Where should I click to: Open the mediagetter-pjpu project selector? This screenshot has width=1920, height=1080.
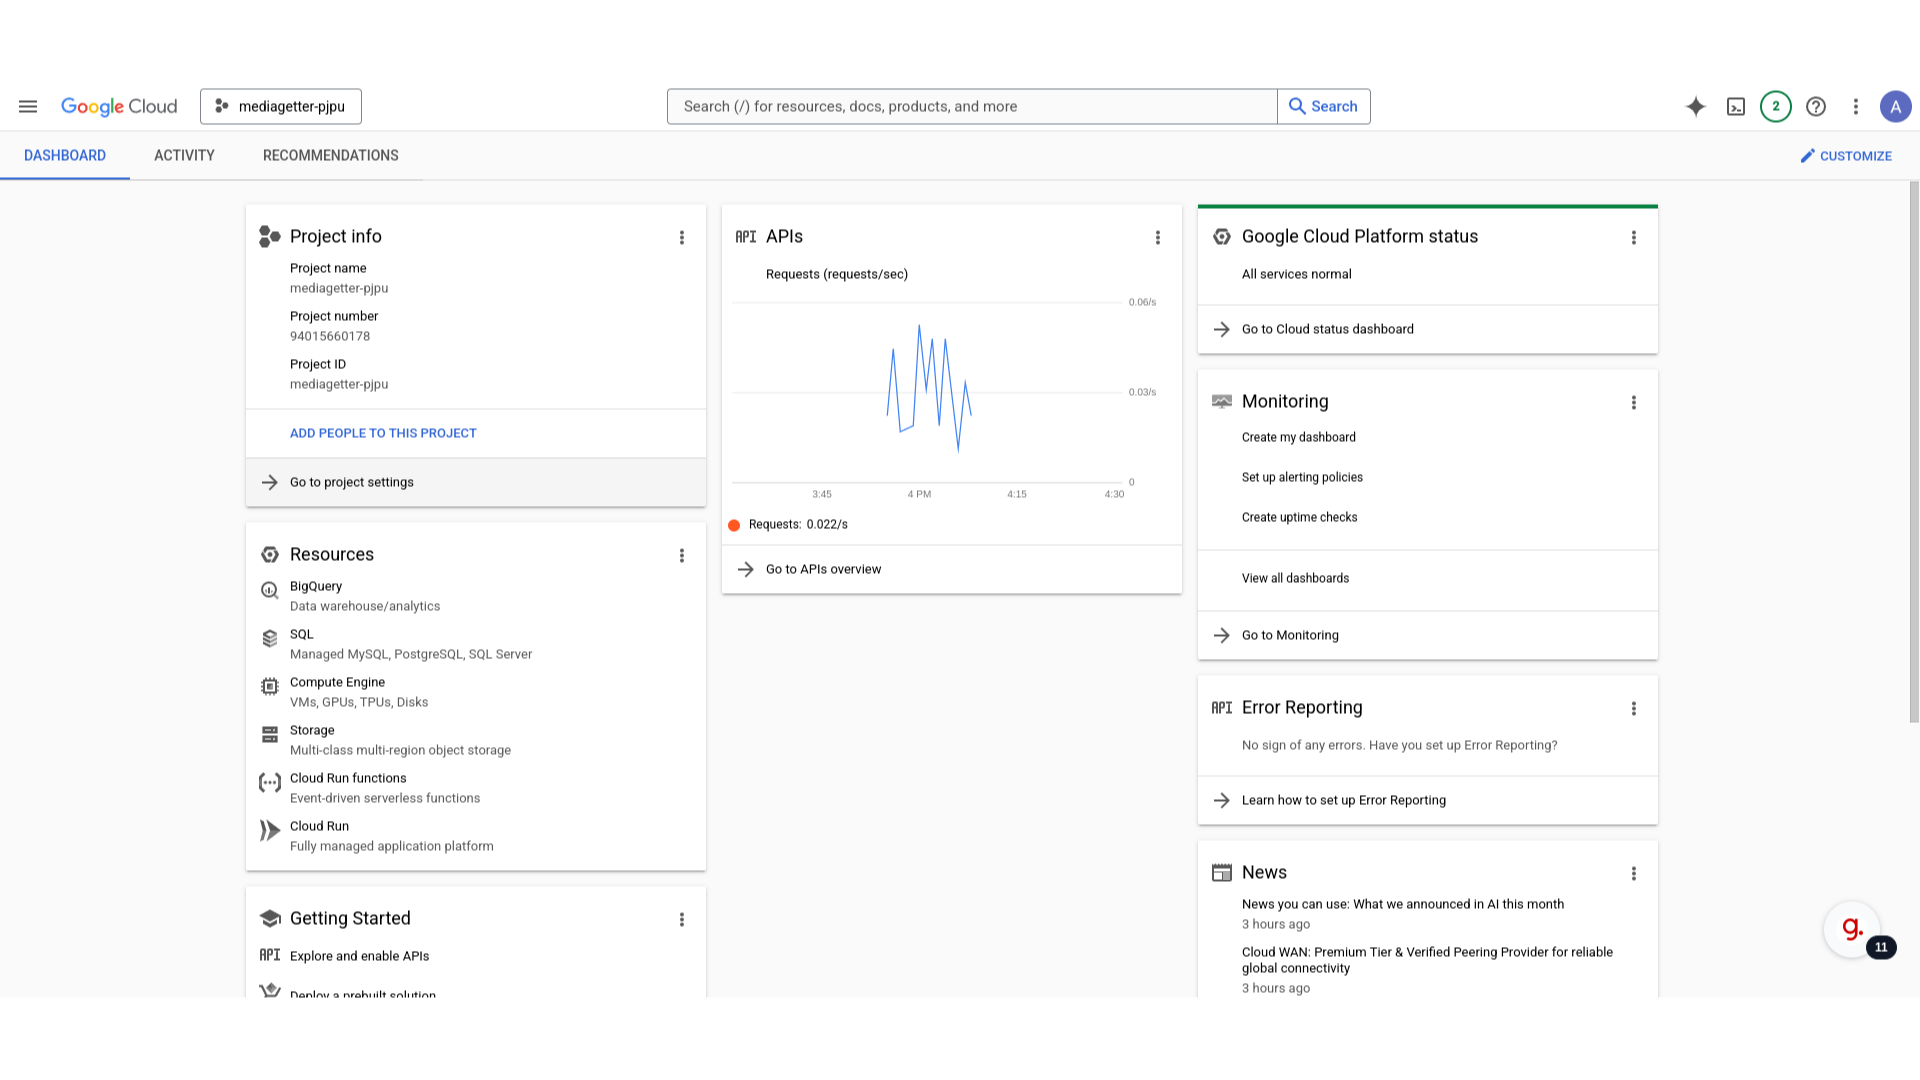click(281, 106)
